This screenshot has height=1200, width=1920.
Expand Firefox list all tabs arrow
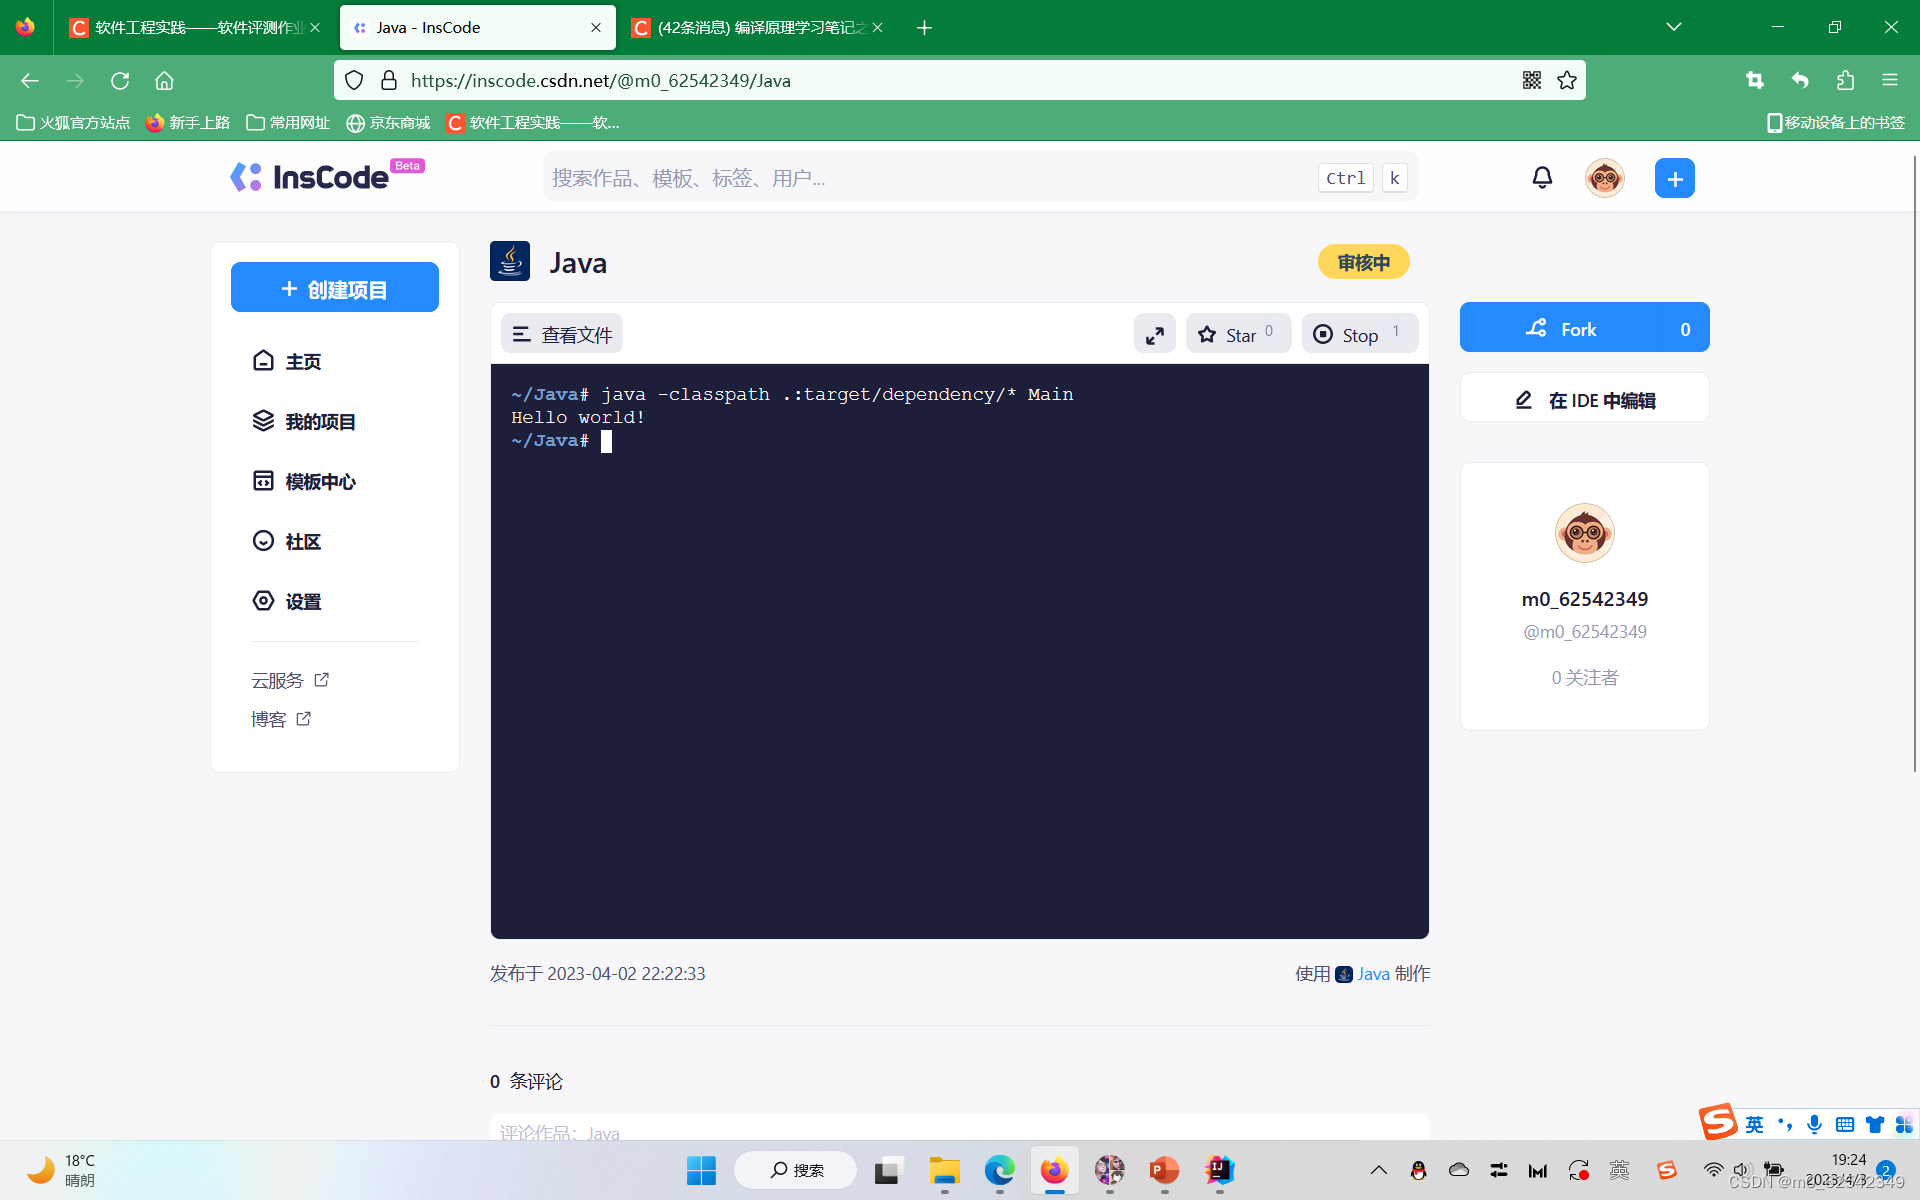click(x=1673, y=27)
